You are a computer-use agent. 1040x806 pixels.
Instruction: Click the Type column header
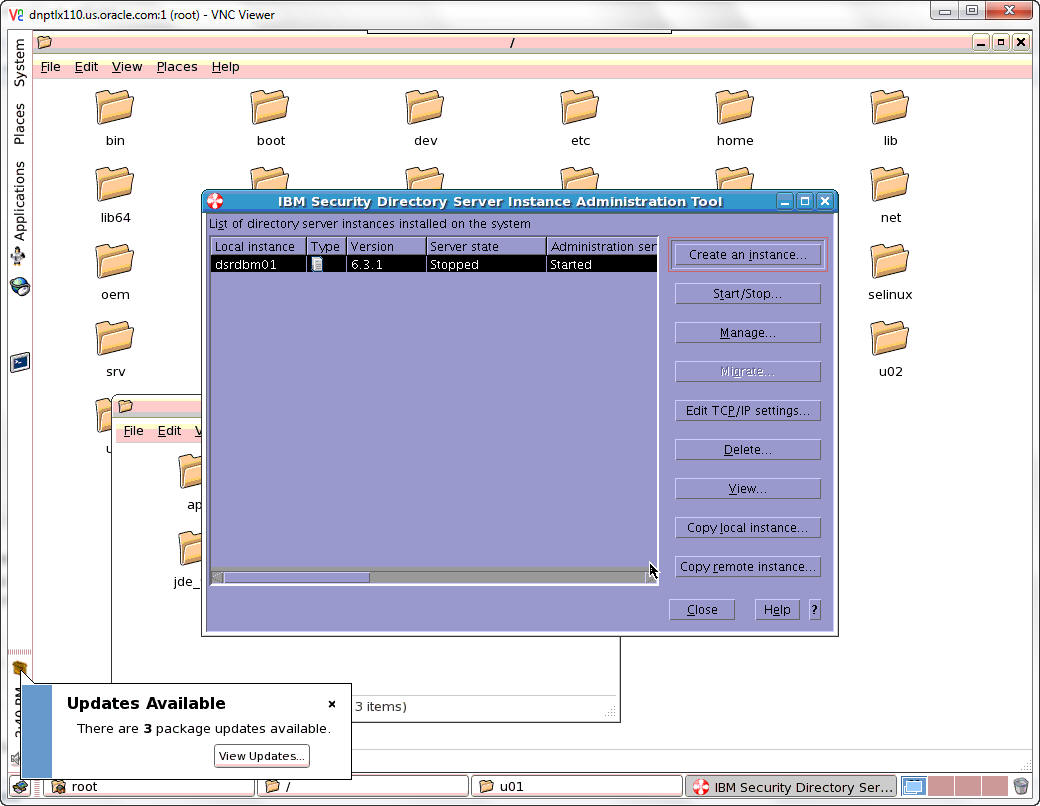coord(326,246)
